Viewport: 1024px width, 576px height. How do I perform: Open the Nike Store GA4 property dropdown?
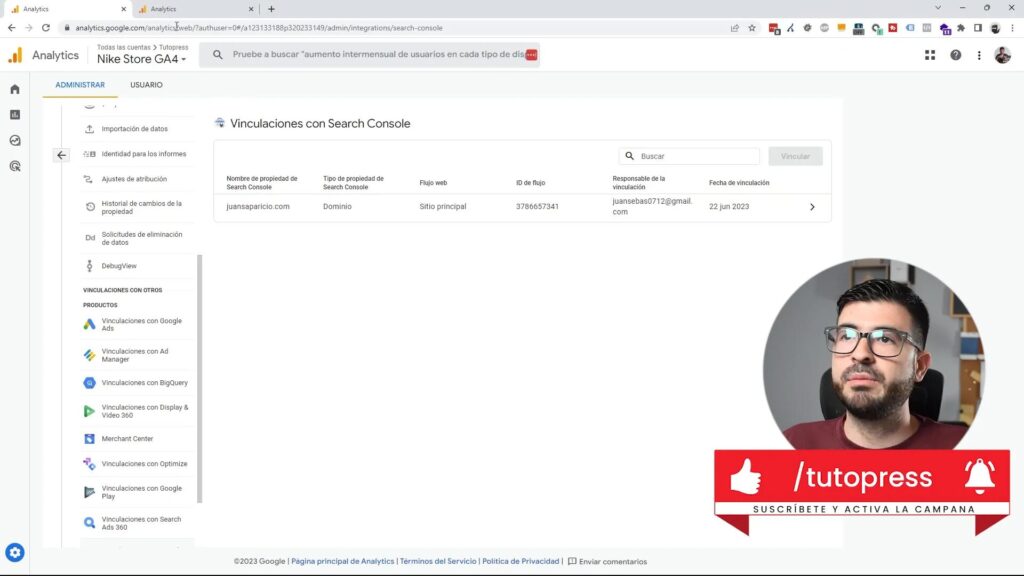coord(141,59)
